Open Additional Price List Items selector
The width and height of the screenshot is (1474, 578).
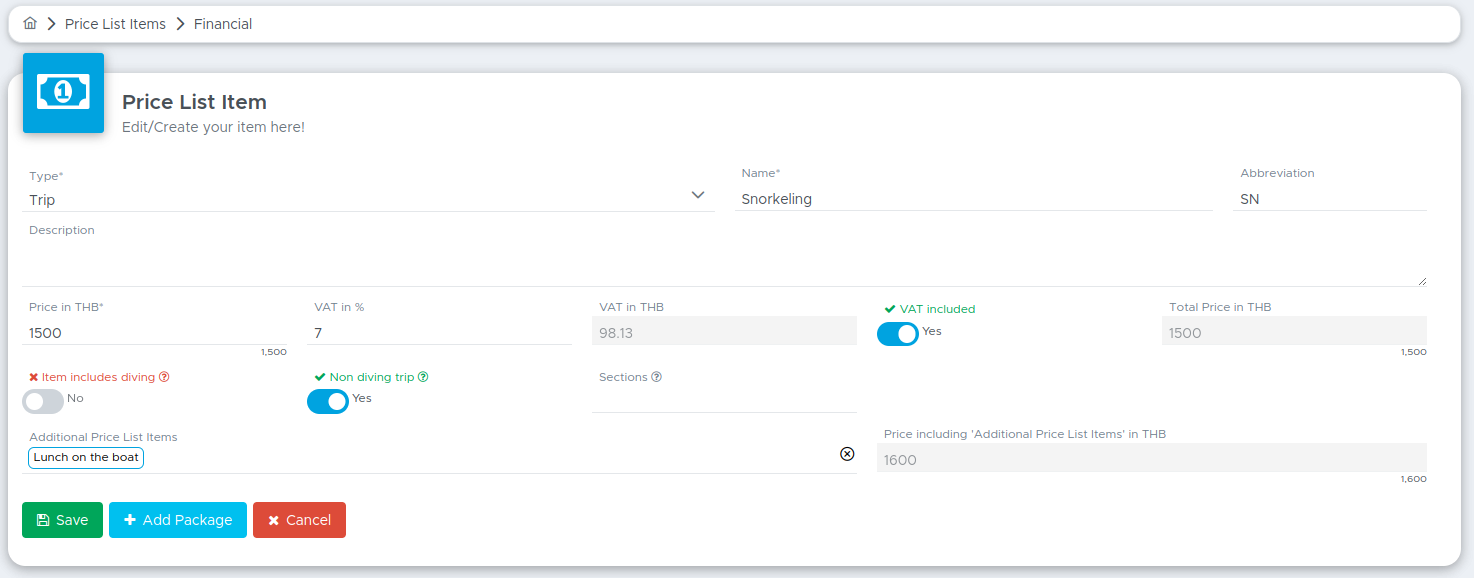pyautogui.click(x=439, y=458)
